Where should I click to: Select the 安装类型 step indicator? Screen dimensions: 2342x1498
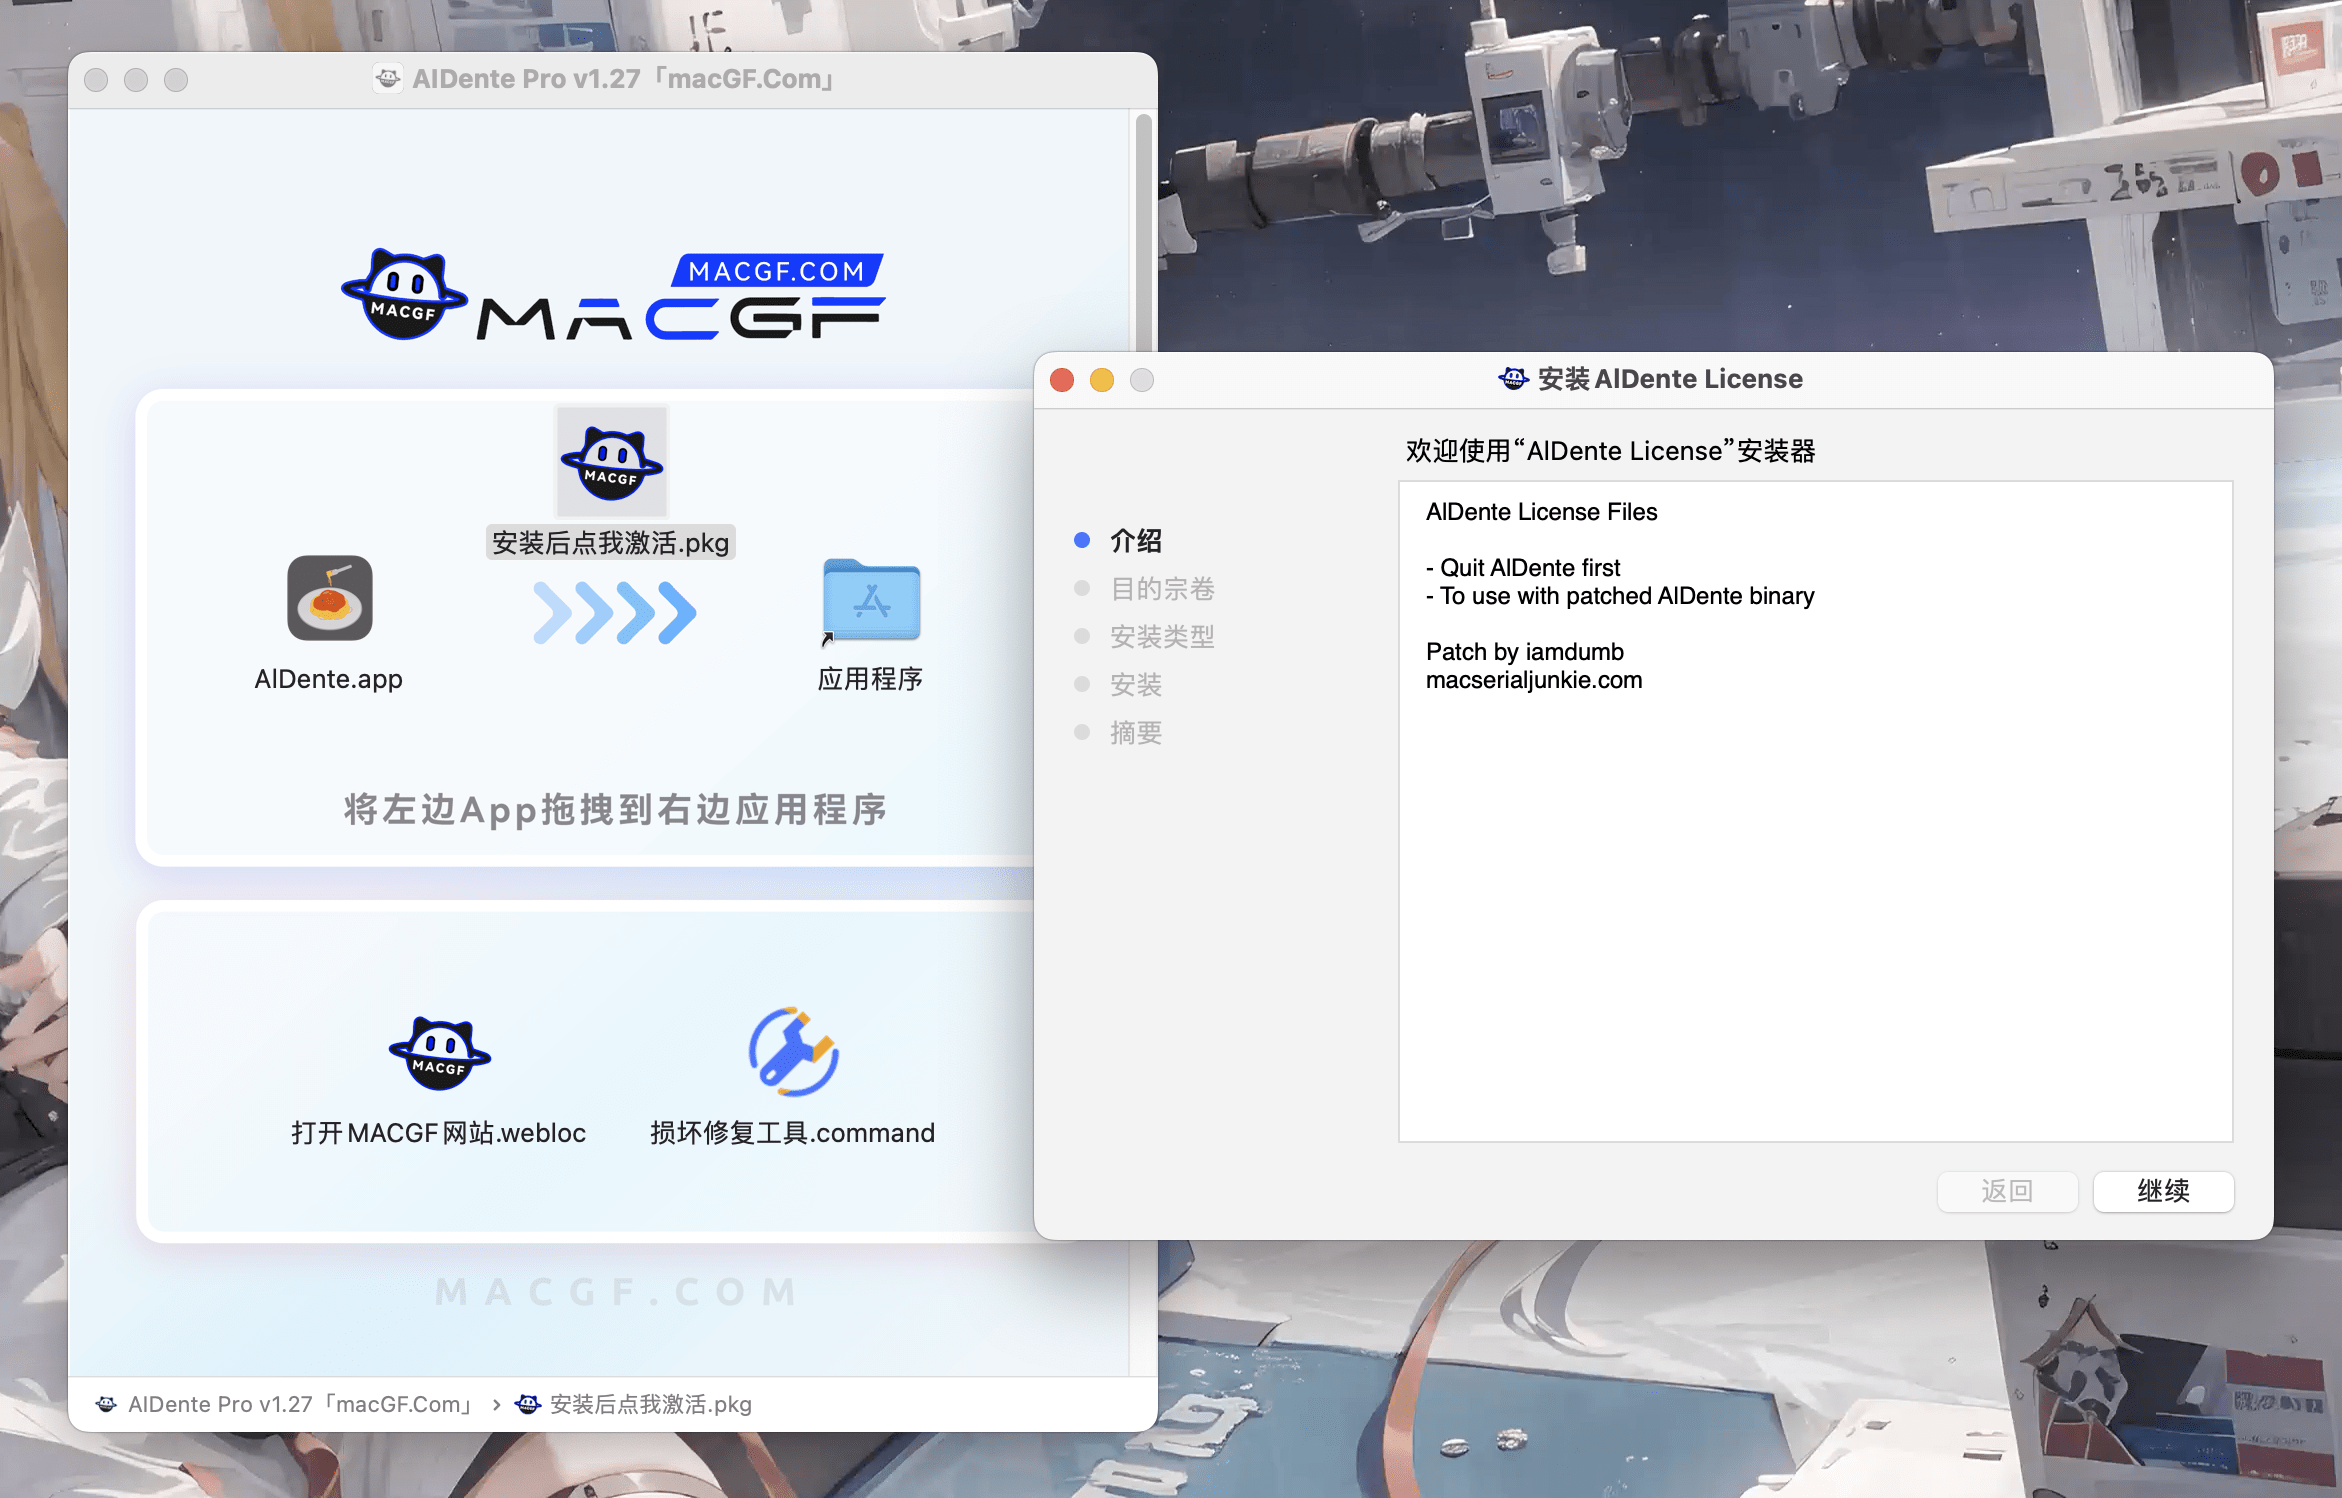[1083, 636]
